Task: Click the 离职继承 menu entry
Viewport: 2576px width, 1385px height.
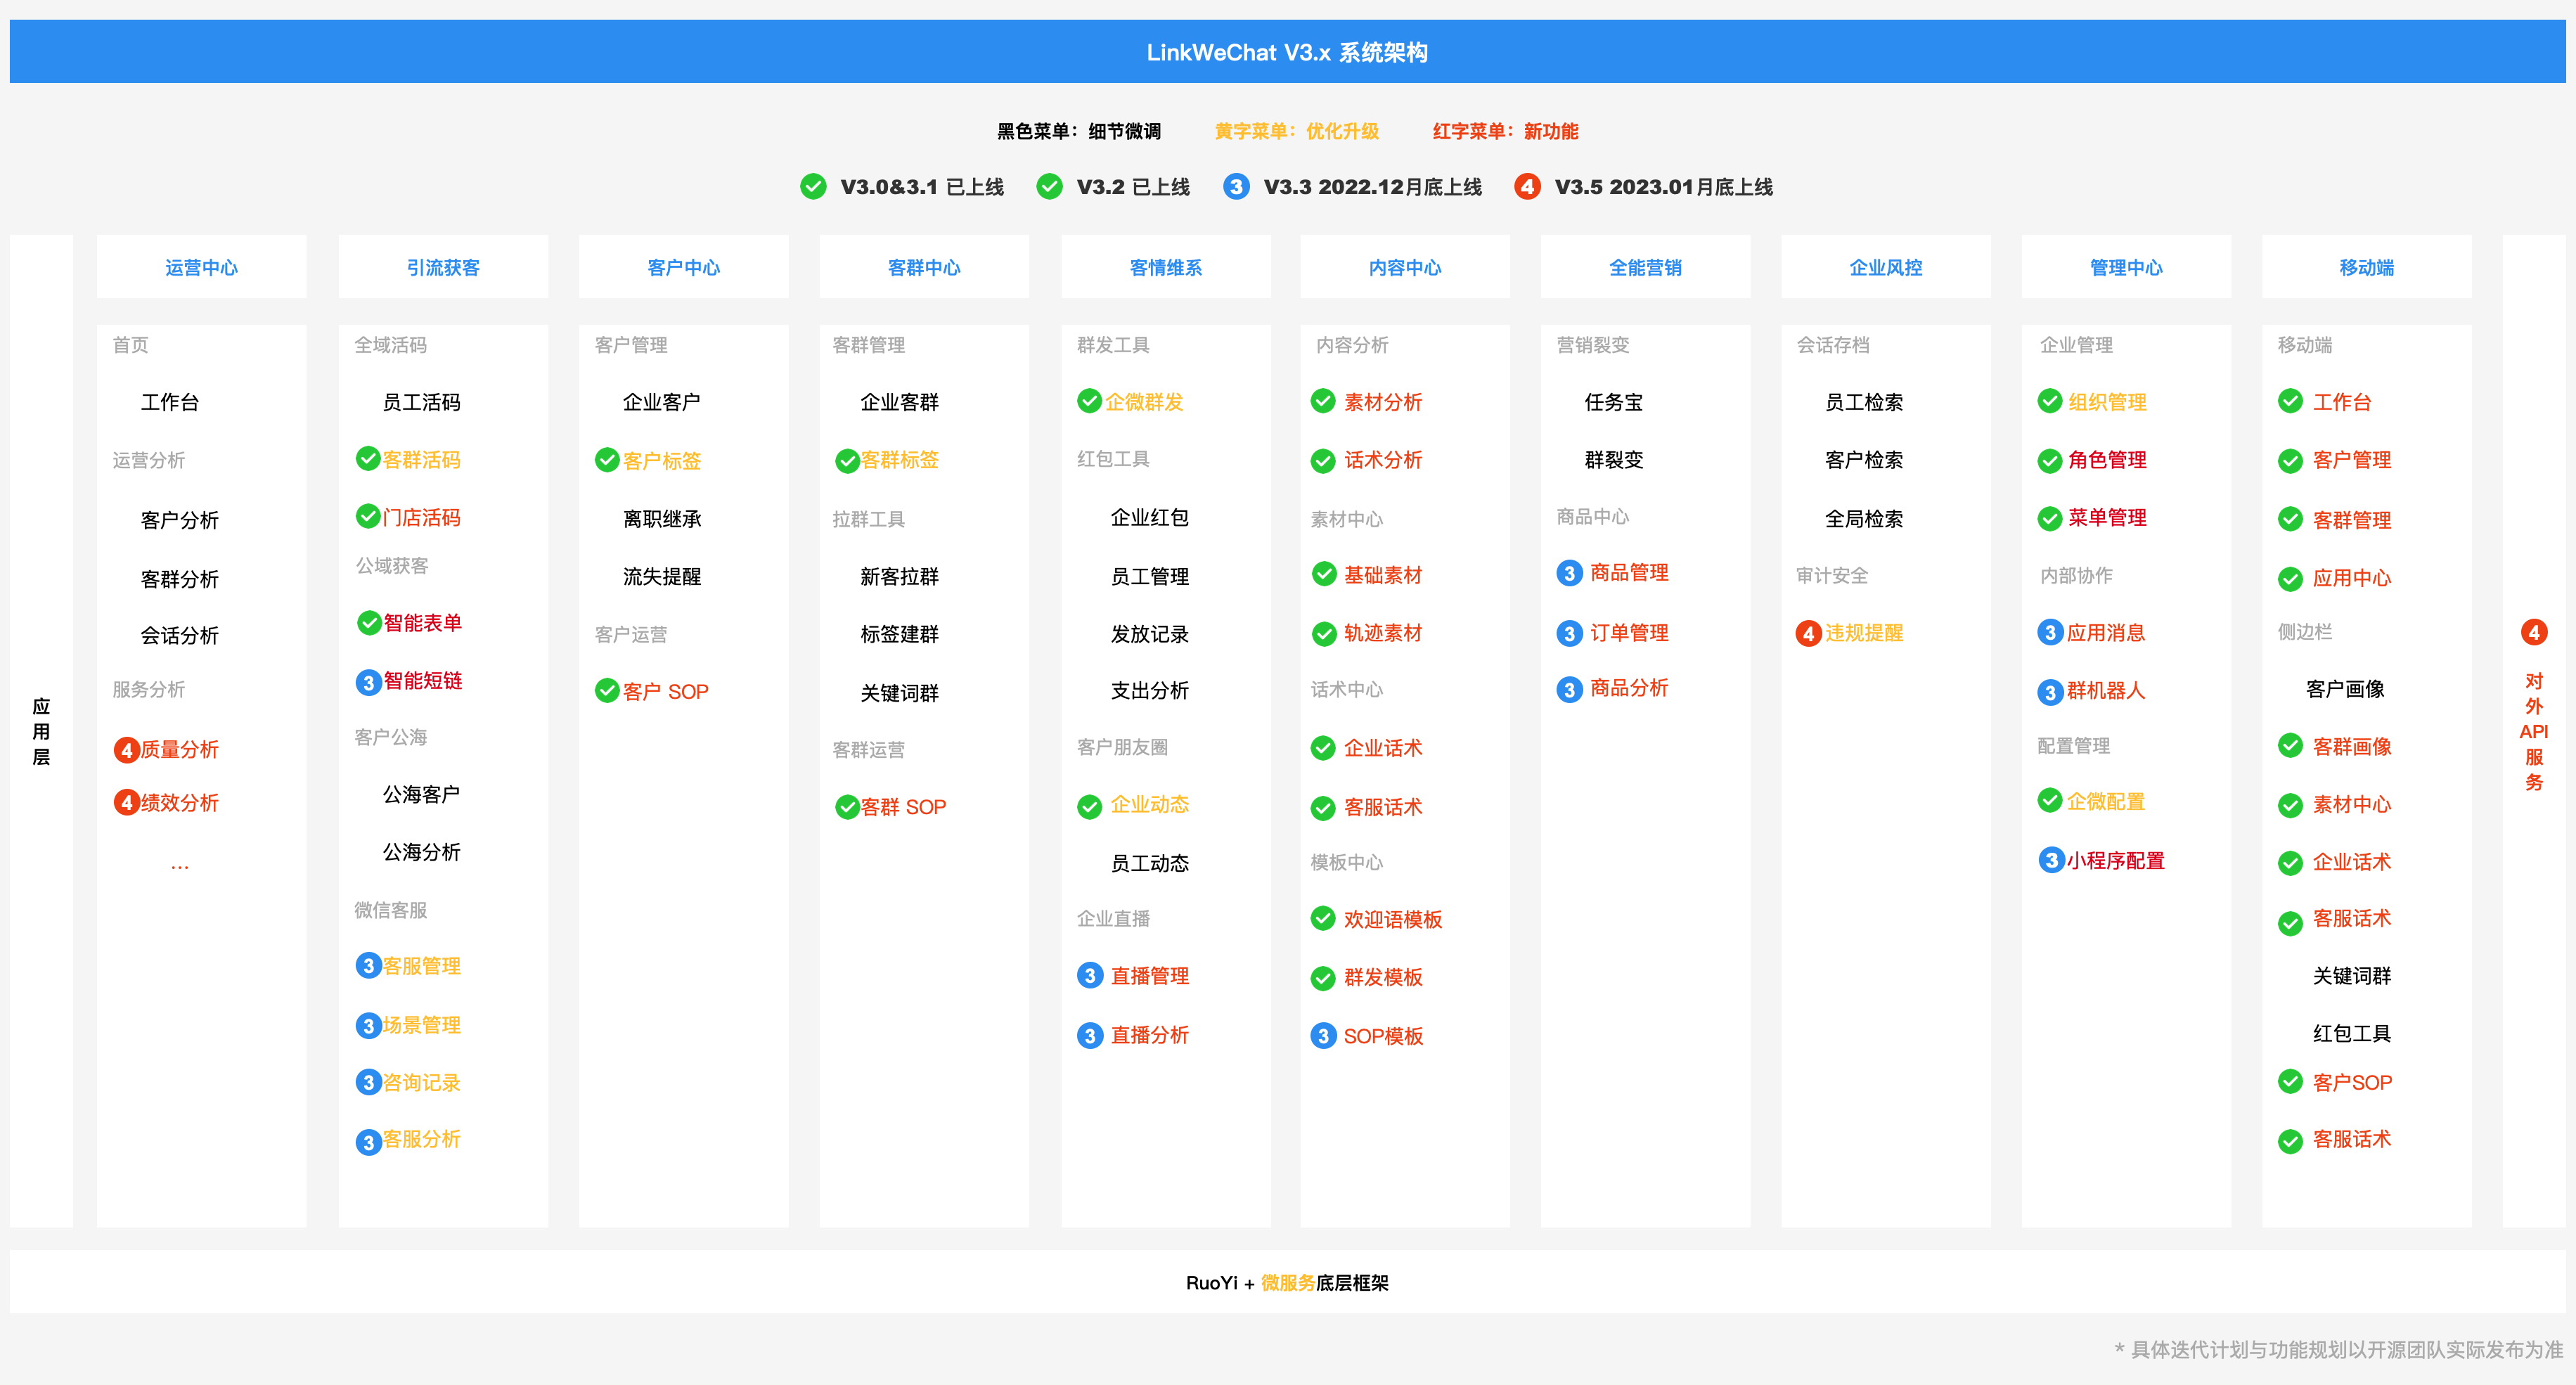Action: 662,519
